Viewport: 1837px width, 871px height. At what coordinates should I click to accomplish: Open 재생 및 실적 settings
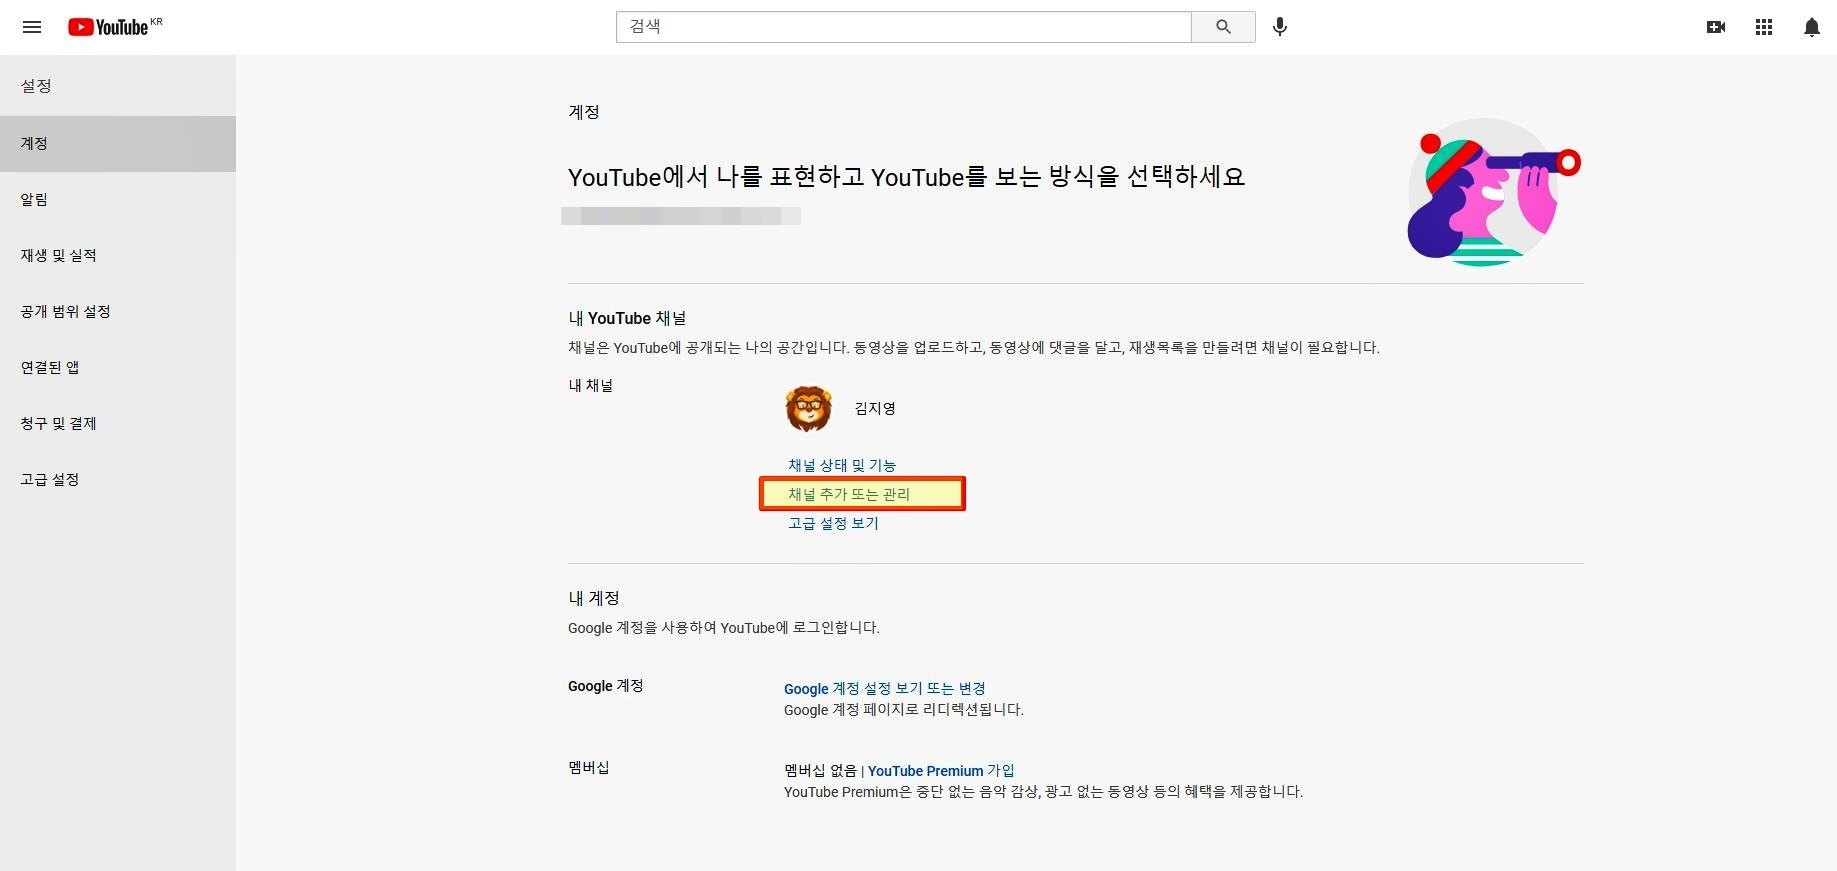coord(118,255)
